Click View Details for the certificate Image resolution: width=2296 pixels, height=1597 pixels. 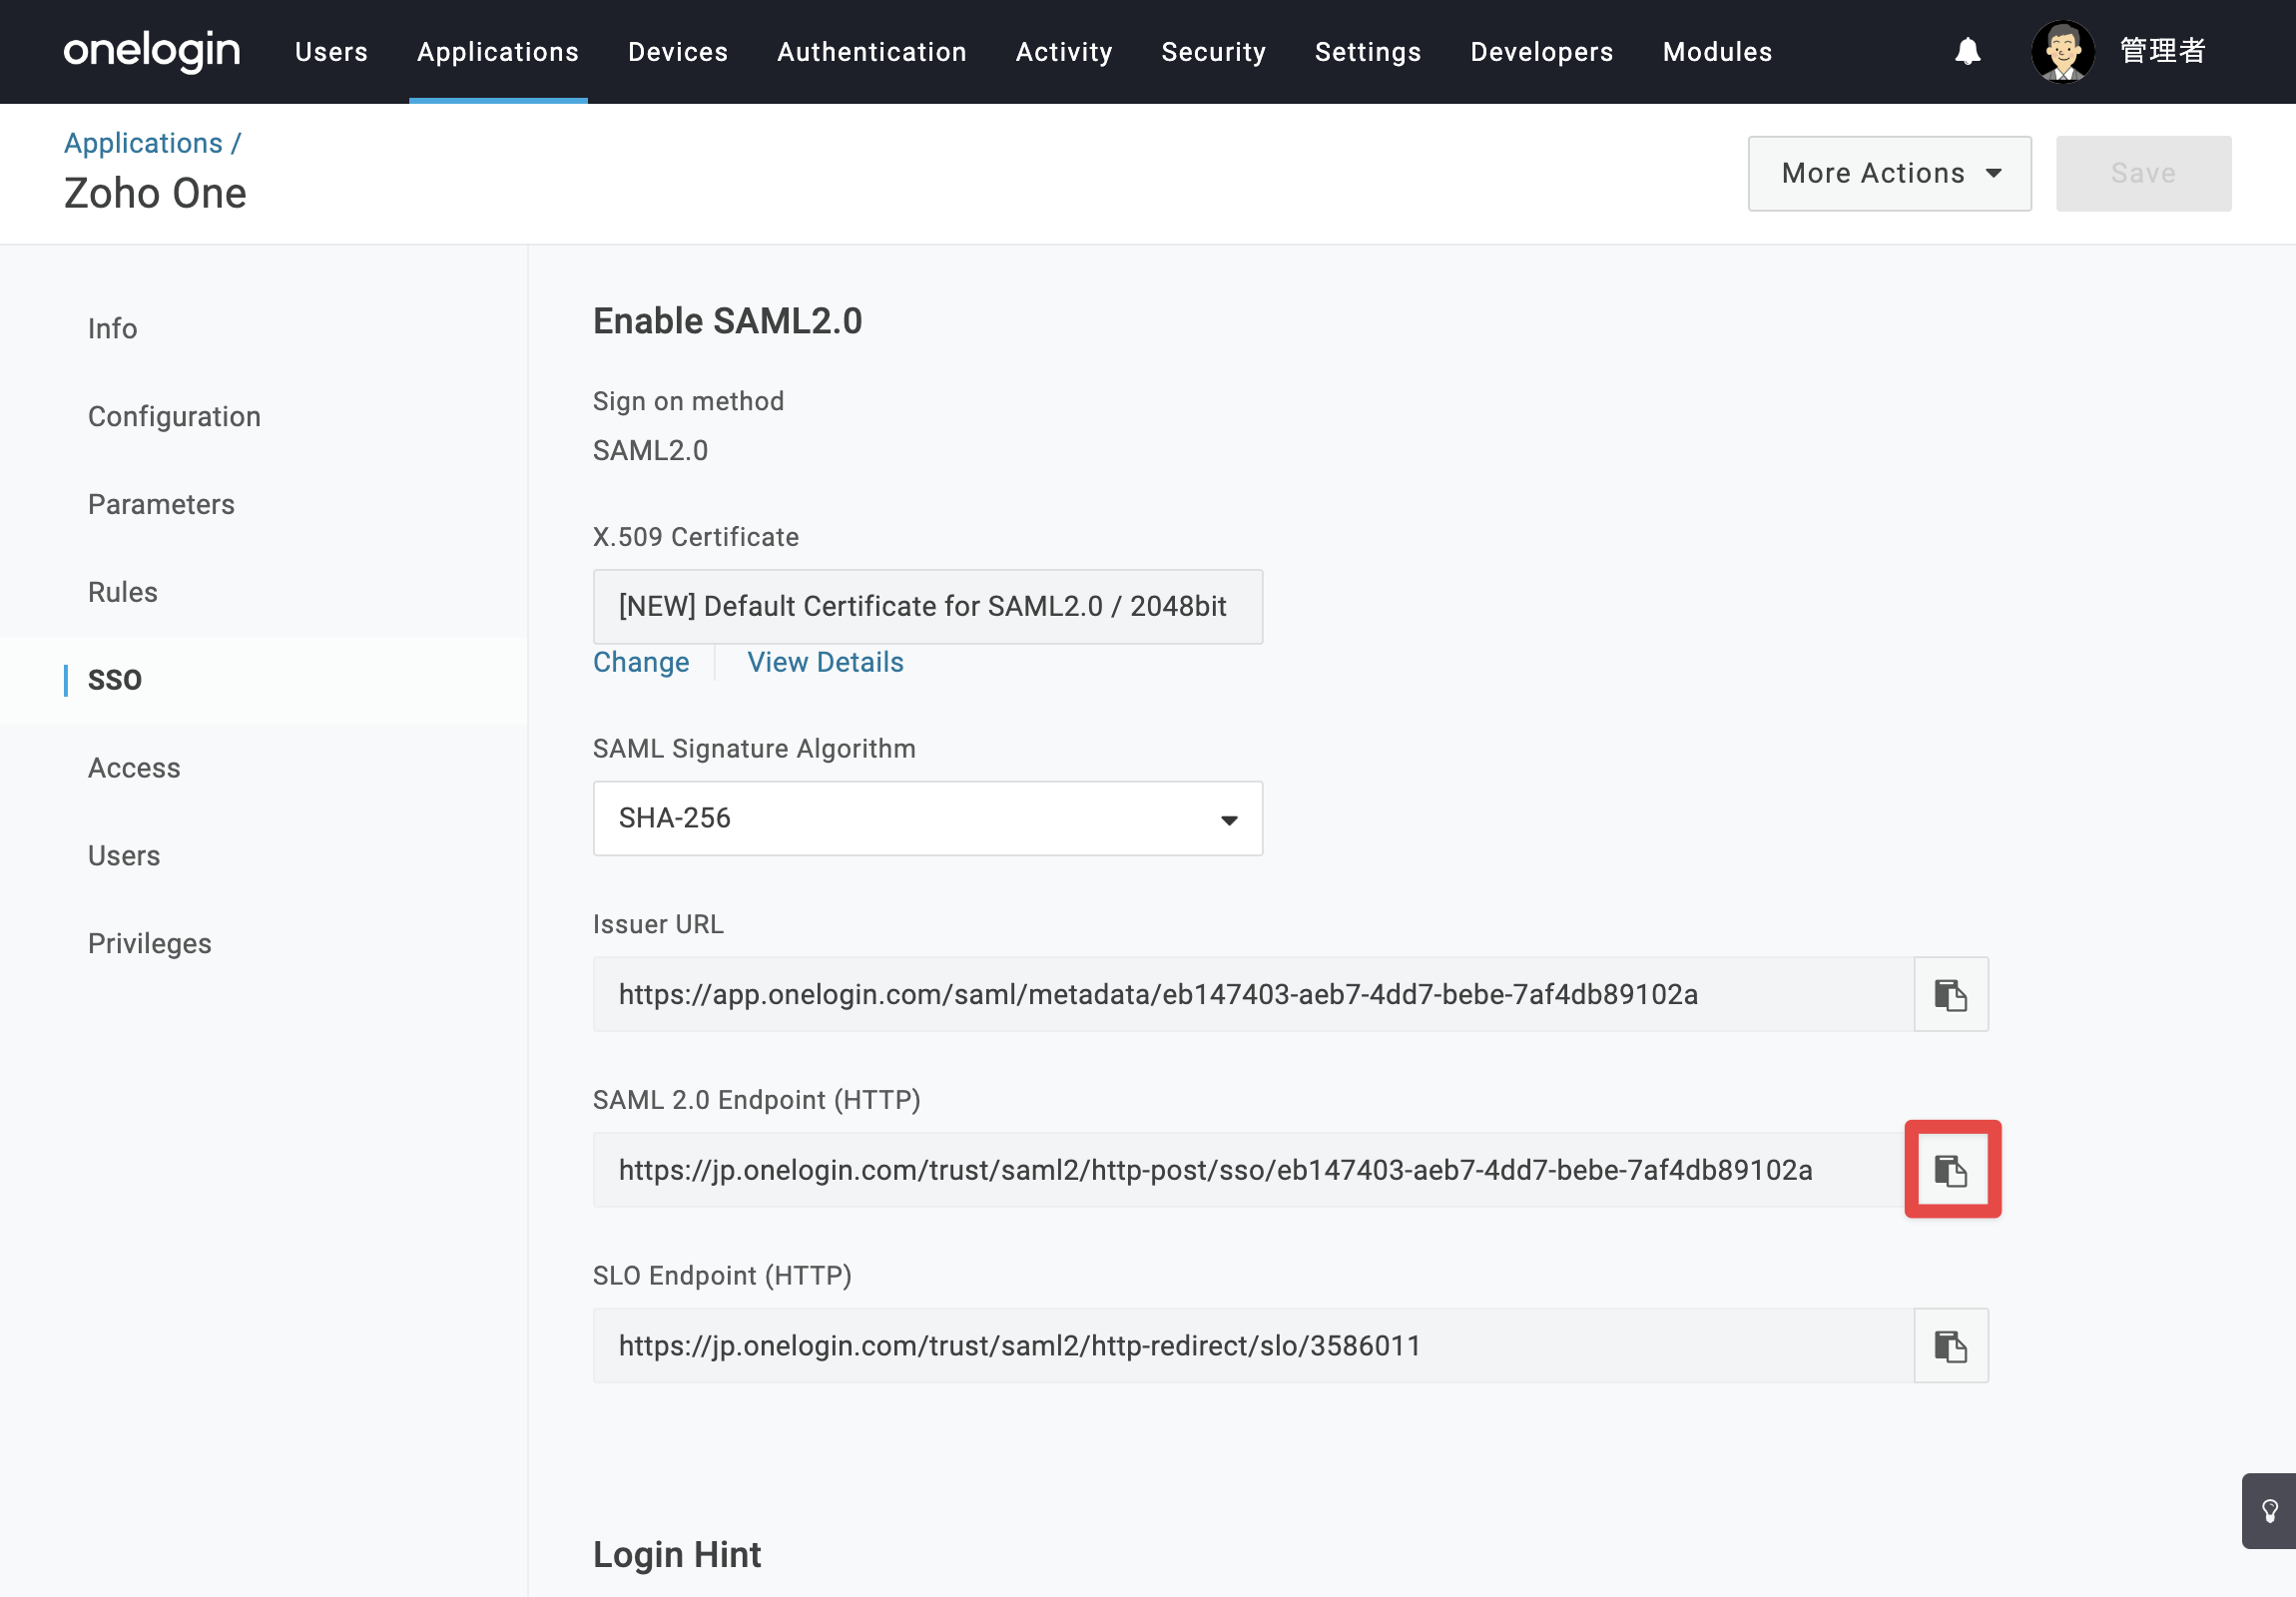(x=825, y=662)
